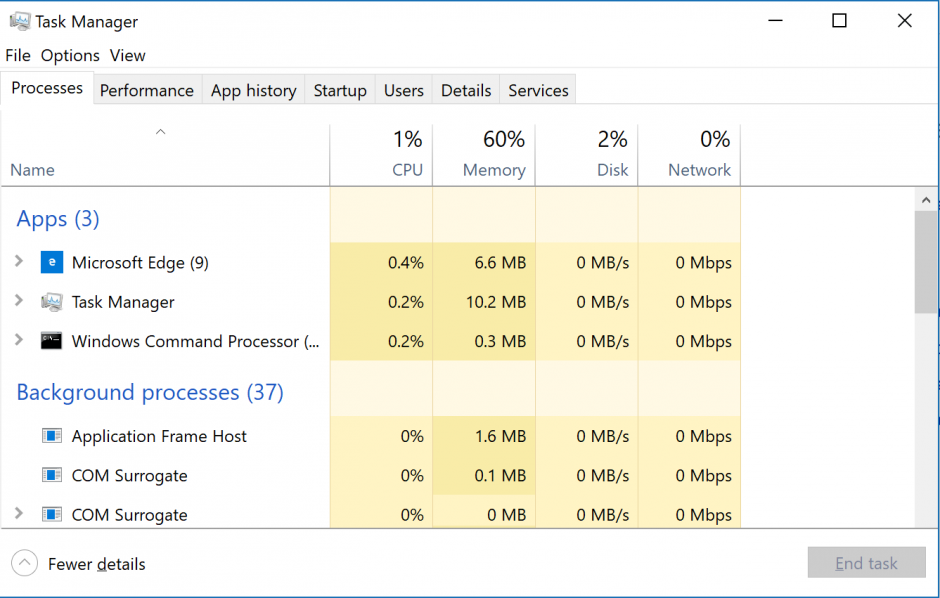Expand the Task Manager process entry
Viewport: 940px width, 598px height.
click(x=18, y=302)
